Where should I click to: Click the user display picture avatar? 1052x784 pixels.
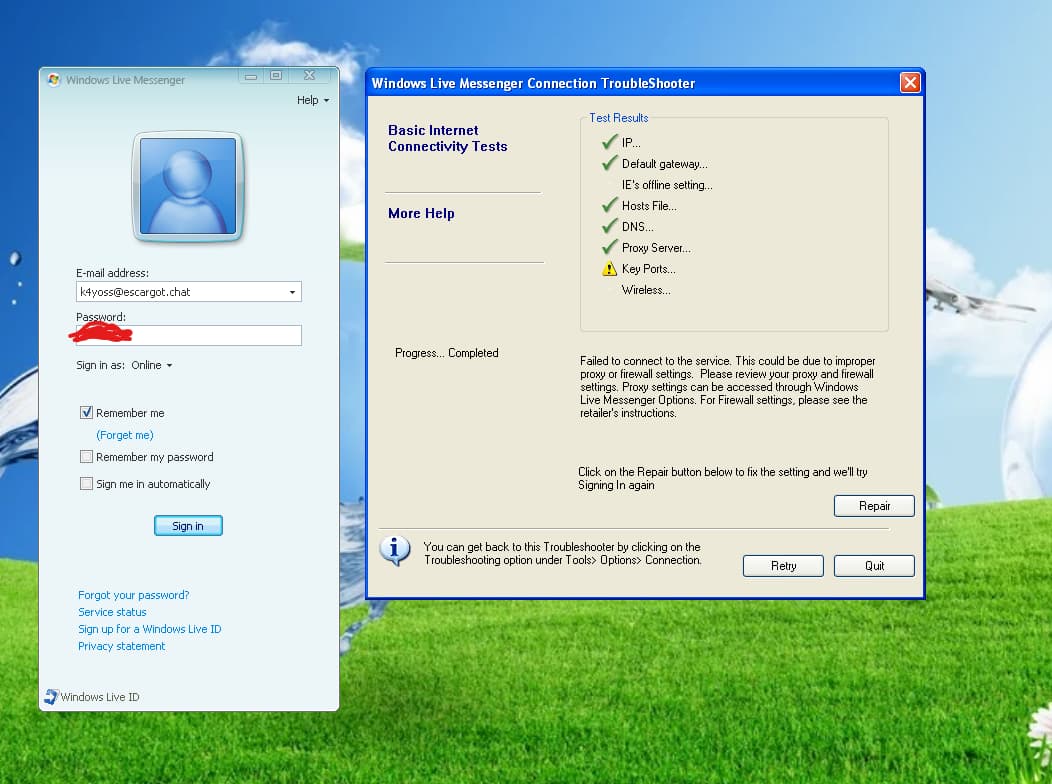188,186
